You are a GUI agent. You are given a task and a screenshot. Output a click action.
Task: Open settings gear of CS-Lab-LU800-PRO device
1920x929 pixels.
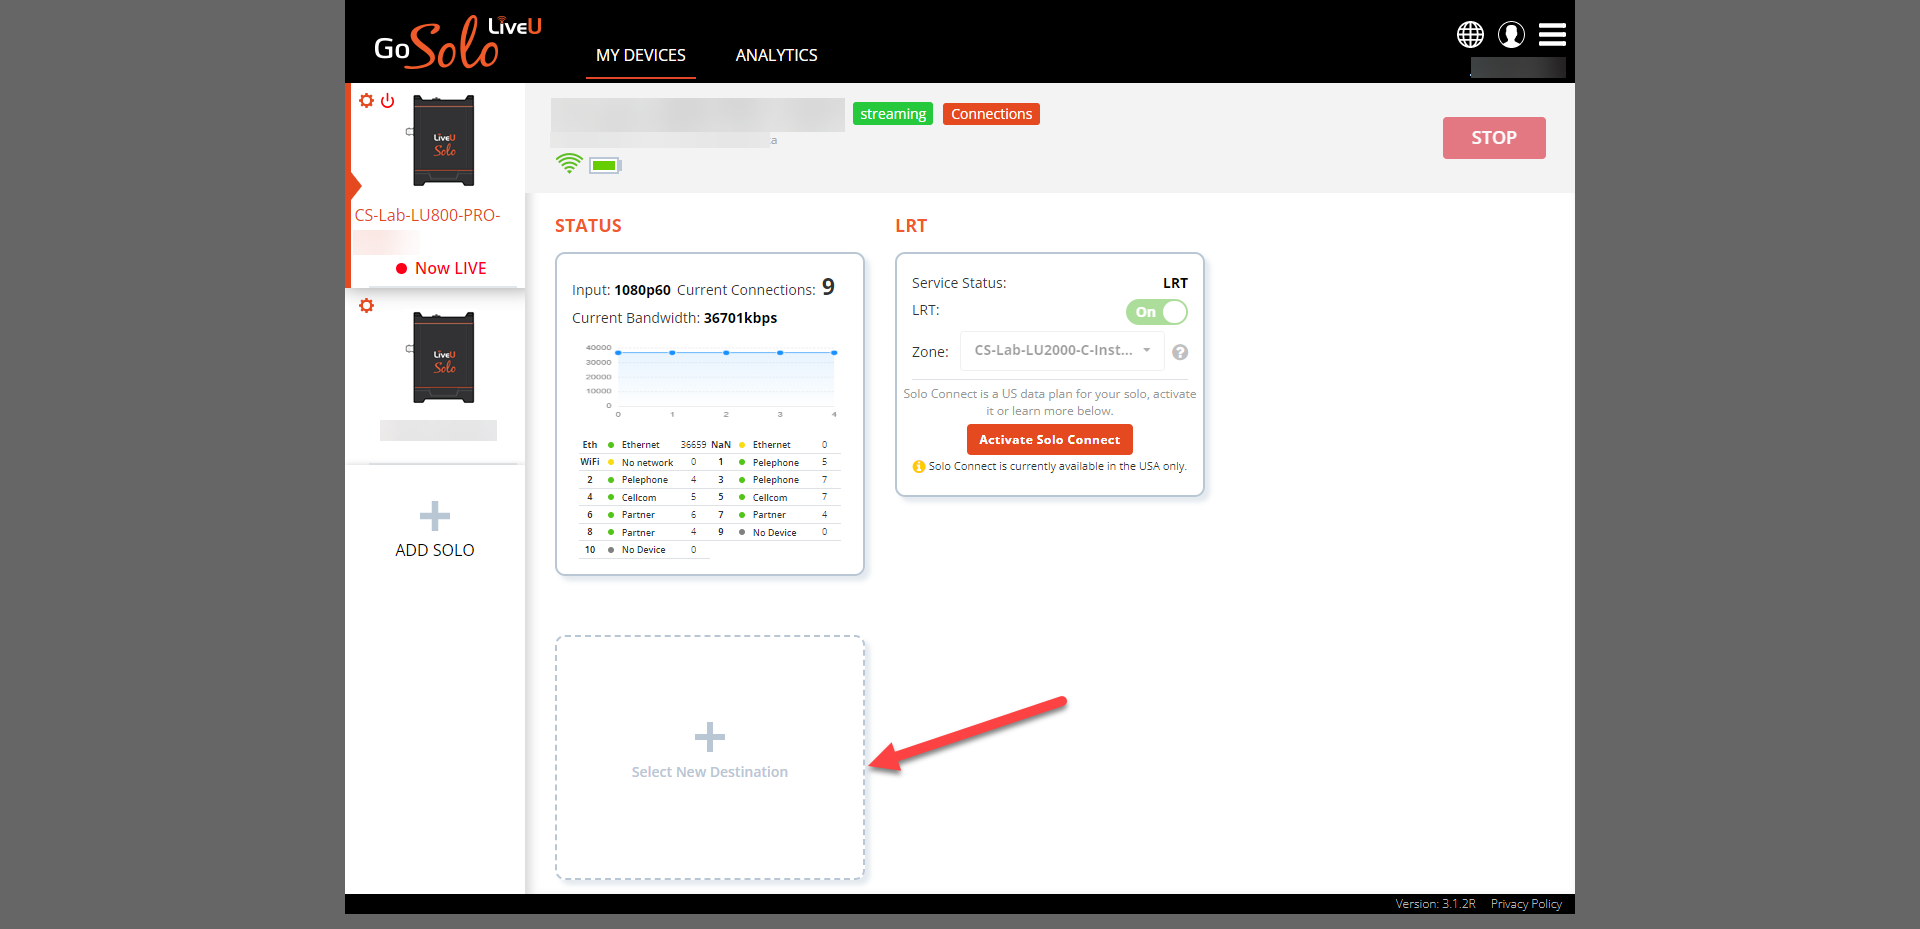click(366, 101)
